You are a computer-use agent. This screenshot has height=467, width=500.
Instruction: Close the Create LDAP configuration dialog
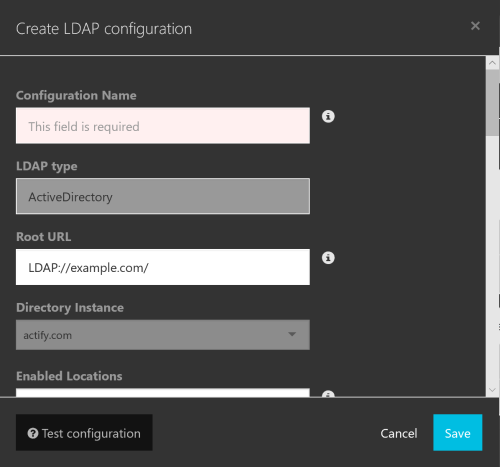[x=475, y=26]
